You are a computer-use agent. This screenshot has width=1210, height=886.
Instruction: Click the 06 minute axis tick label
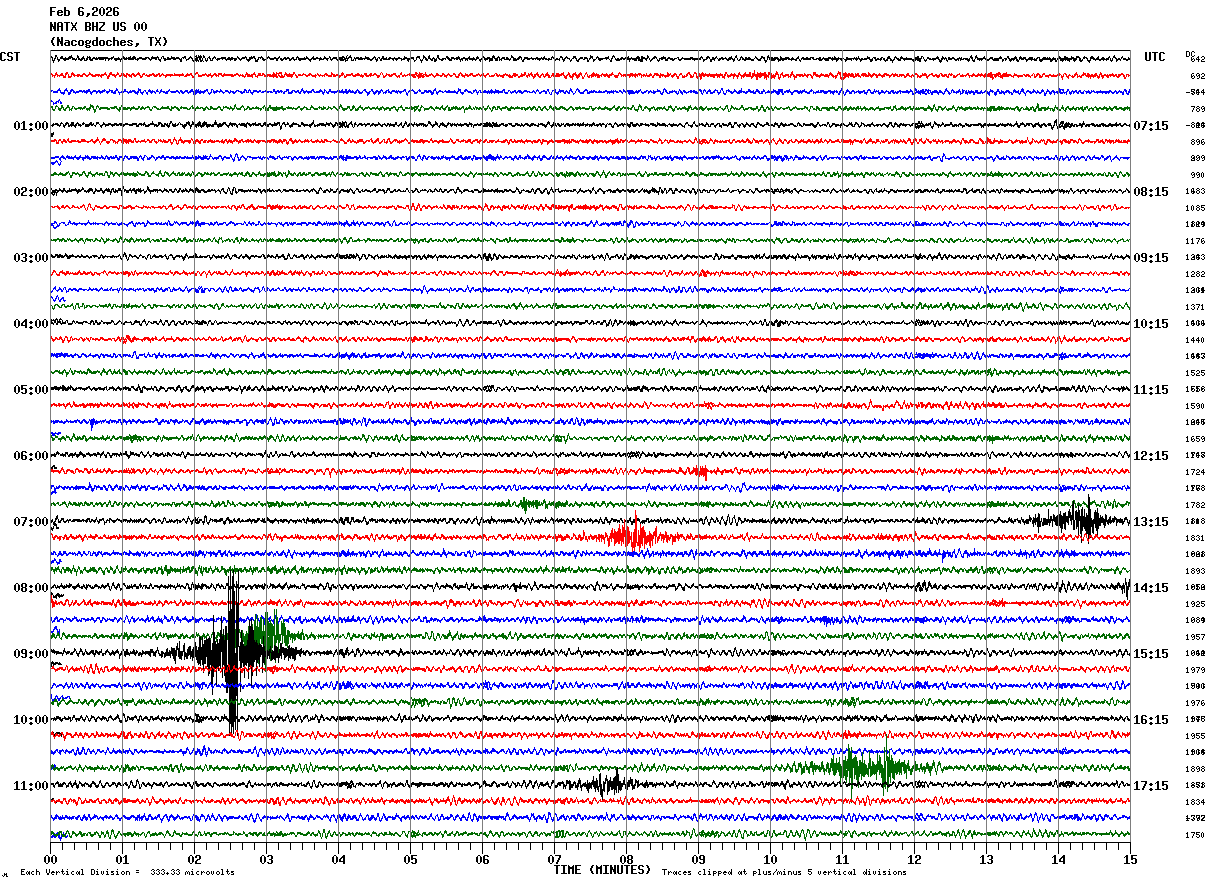482,859
